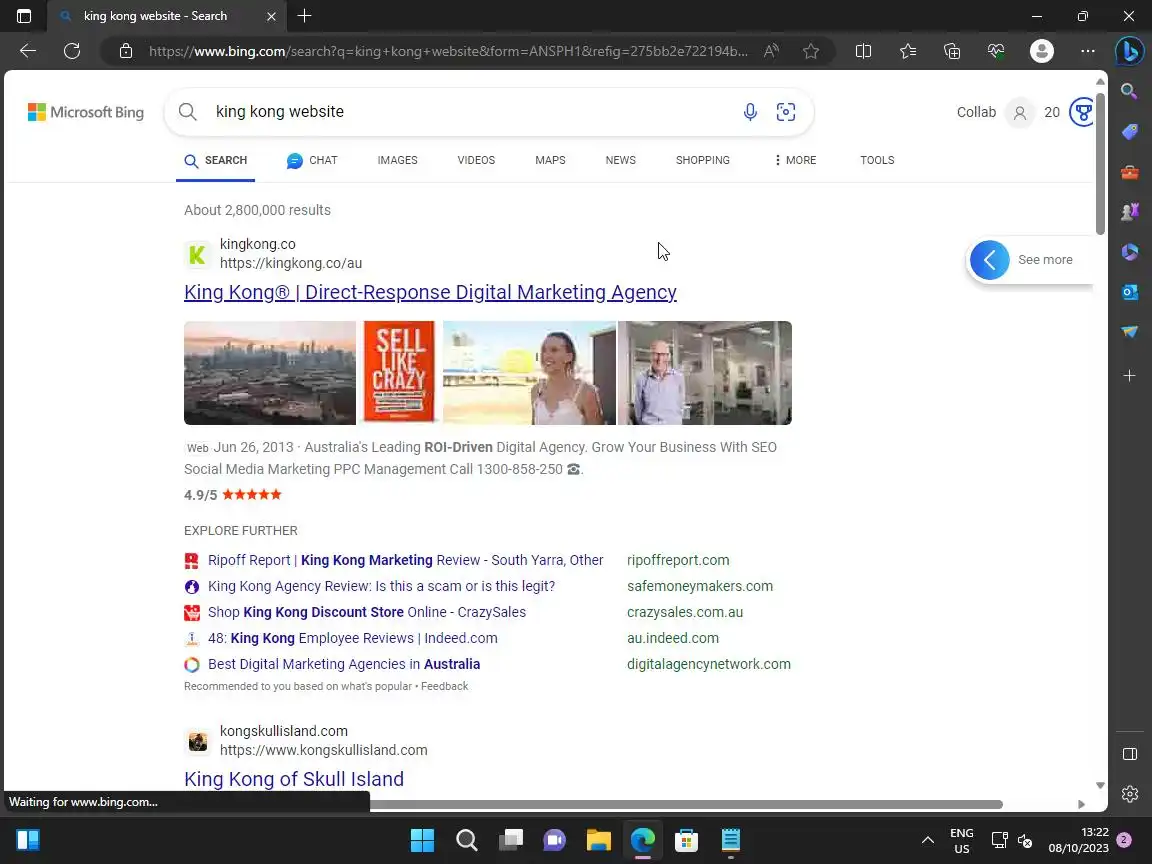This screenshot has width=1152, height=864.
Task: Click the Collab account button
Action: coord(996,112)
